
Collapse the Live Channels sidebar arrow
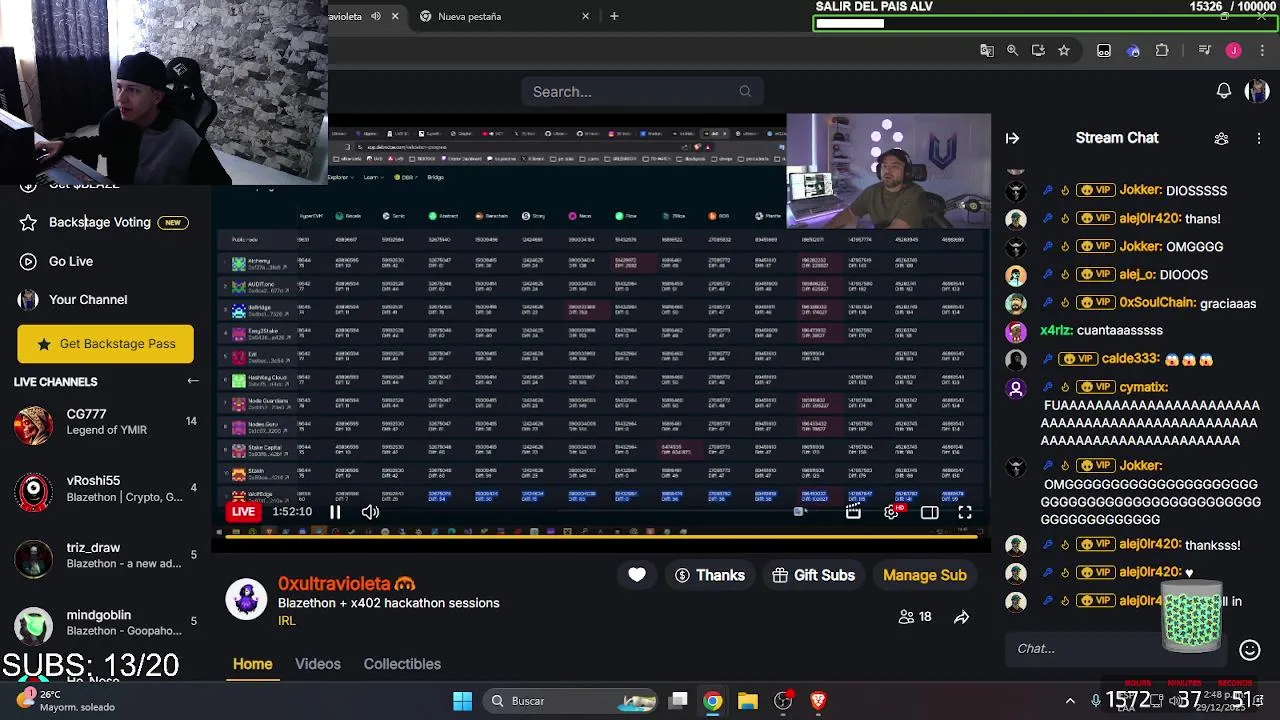pyautogui.click(x=193, y=381)
